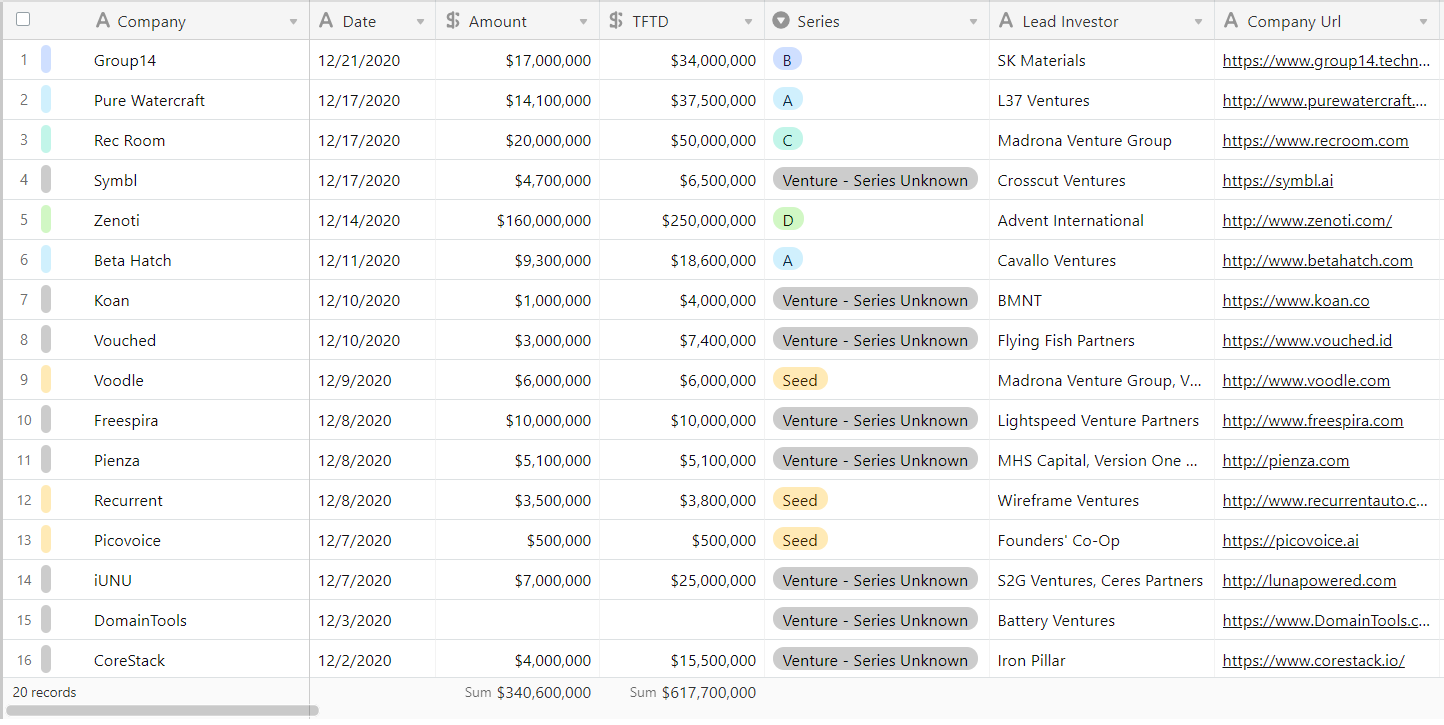
Task: Click the Series A tag for Beta Hatch
Action: point(788,260)
